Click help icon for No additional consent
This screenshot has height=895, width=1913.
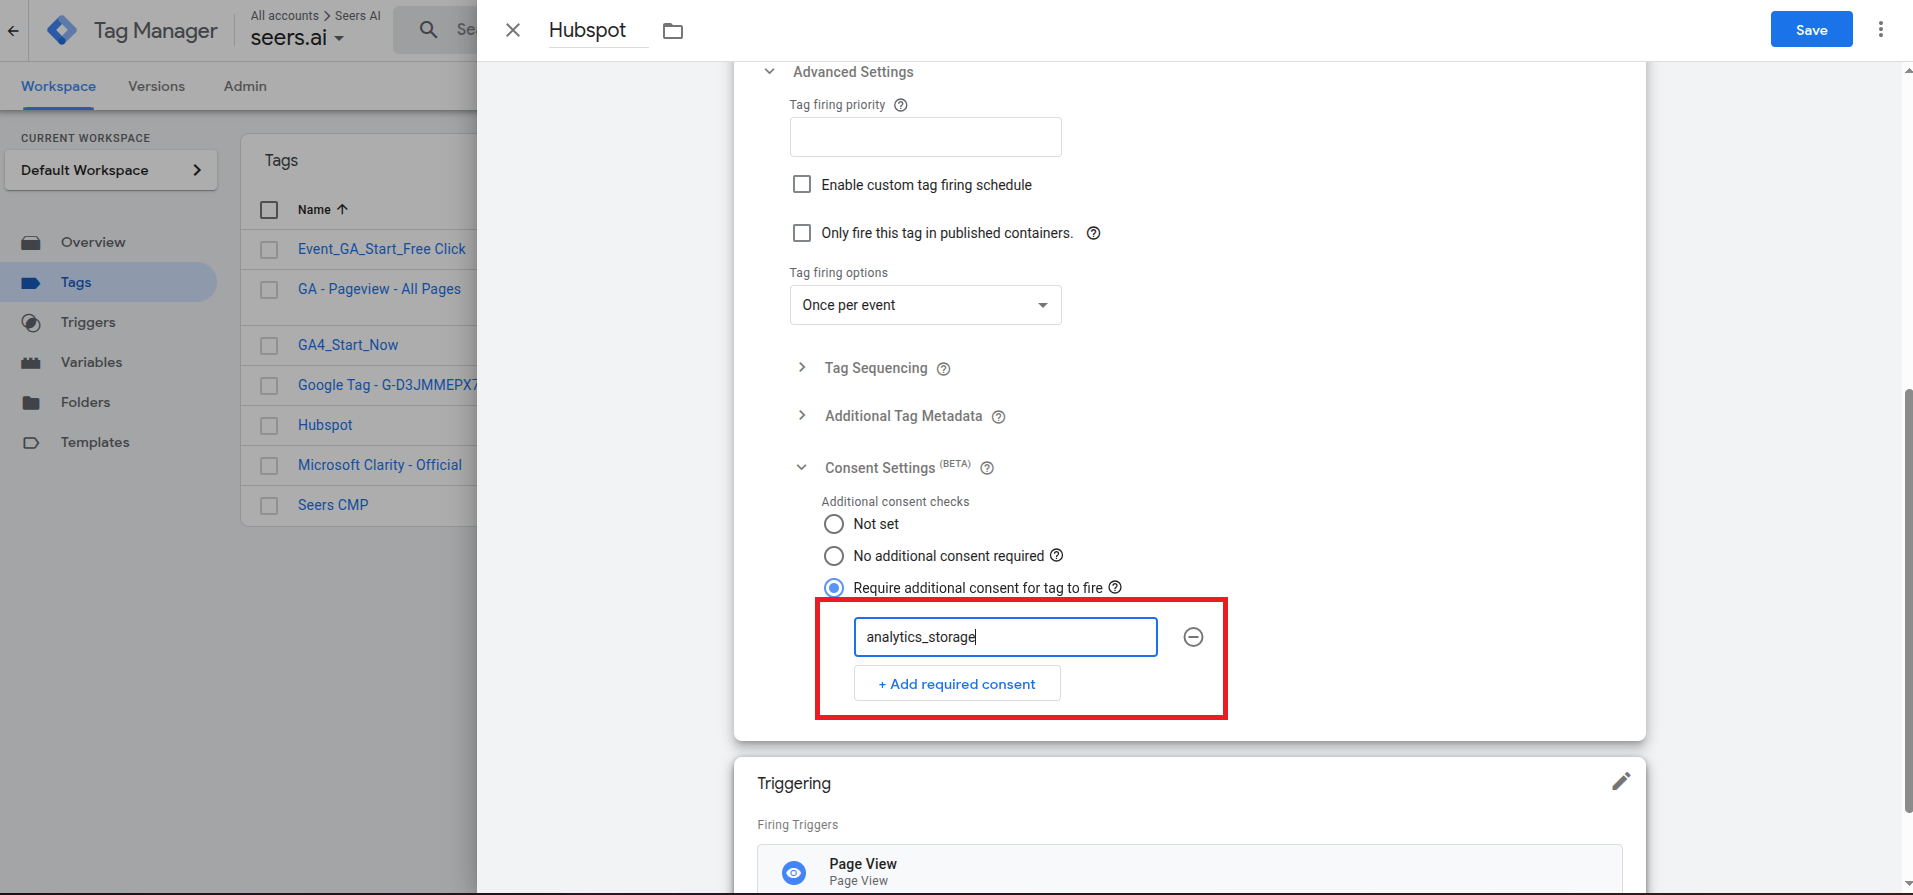pos(1056,555)
